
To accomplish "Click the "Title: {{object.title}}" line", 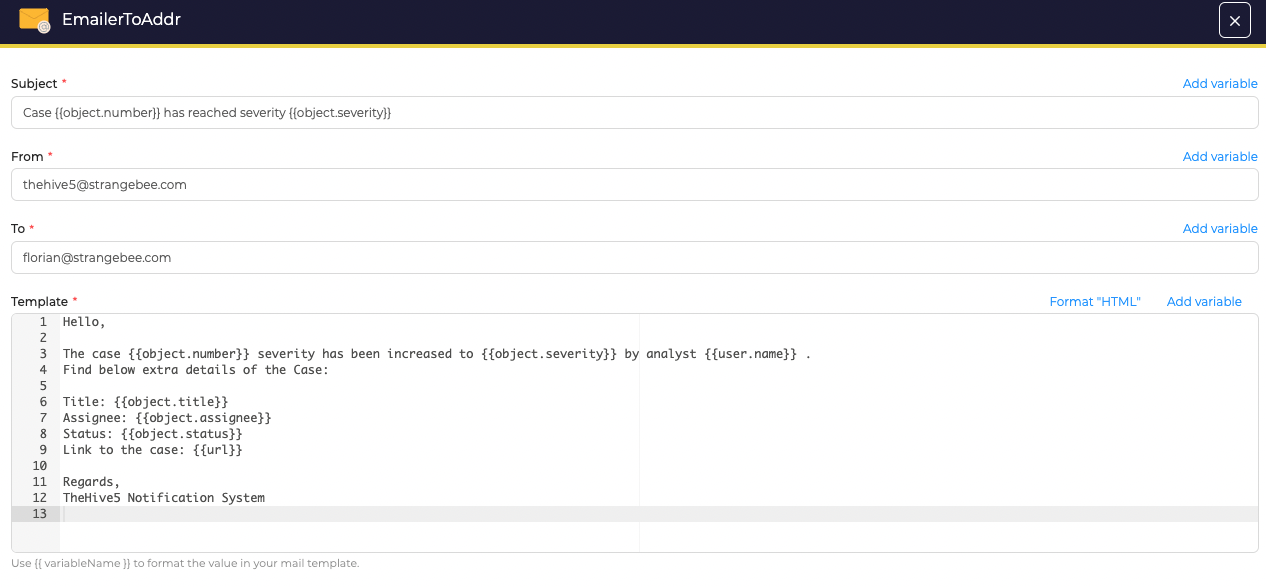I will (145, 402).
